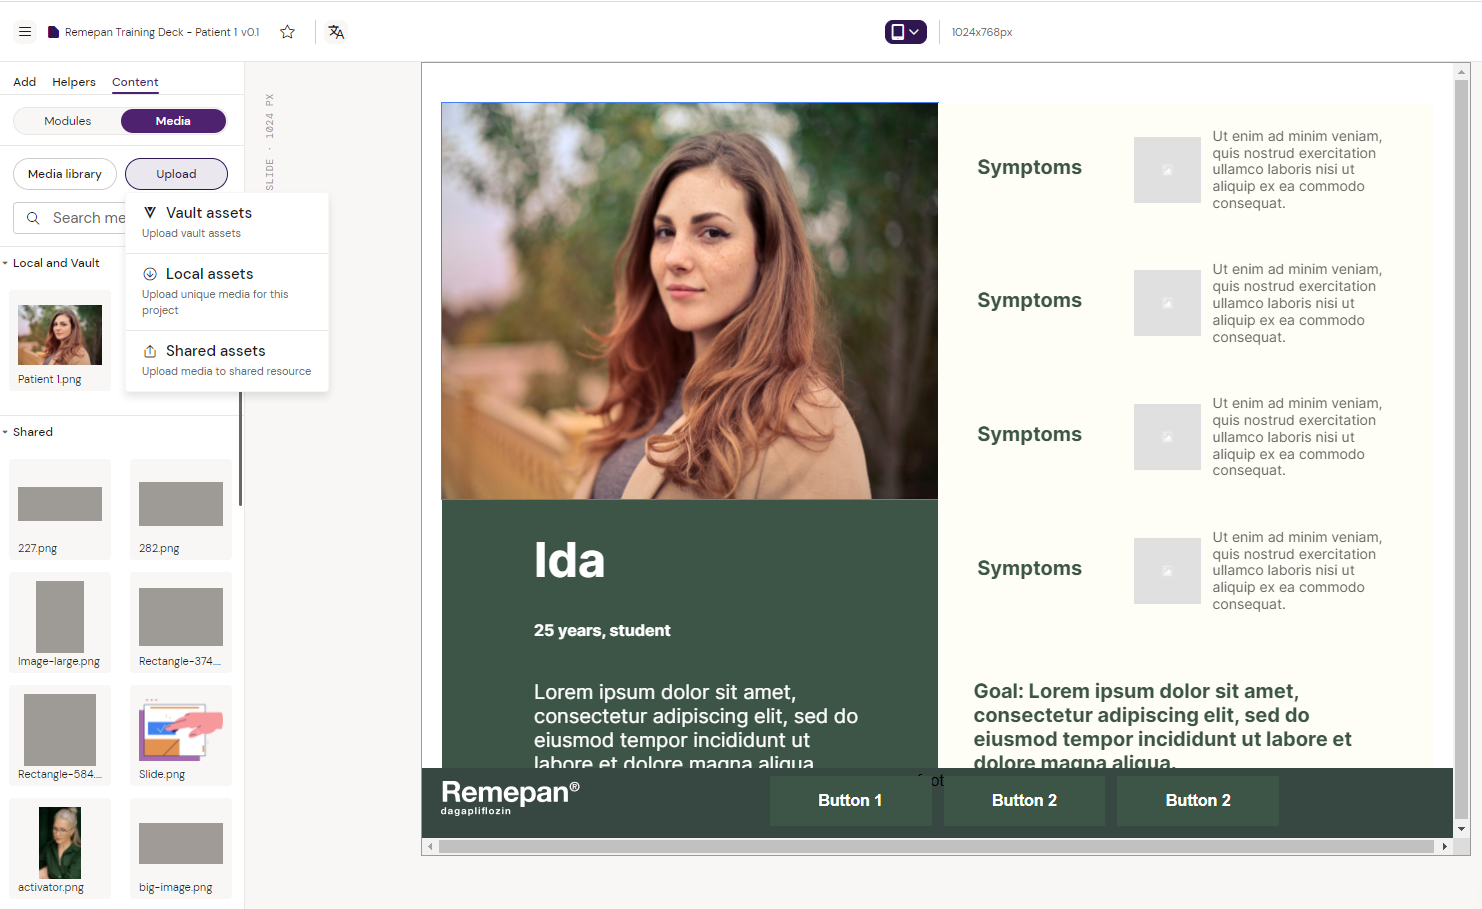The image size is (1482, 909).
Task: Click the Vault assets icon
Action: (x=150, y=213)
